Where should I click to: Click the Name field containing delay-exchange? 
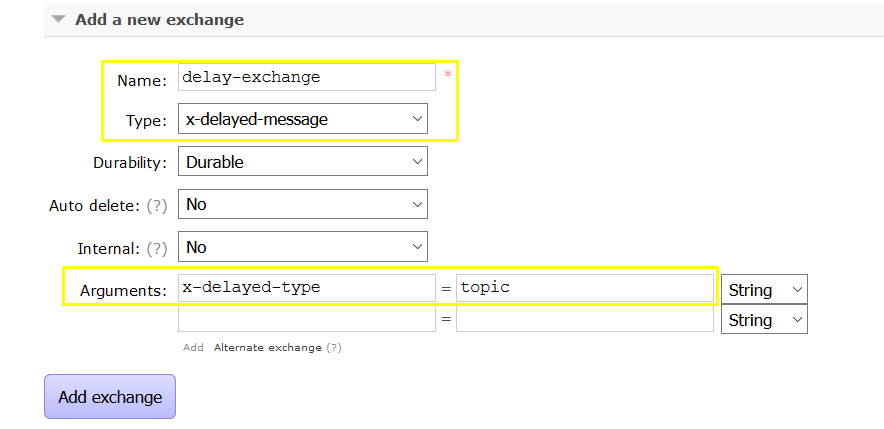306,77
